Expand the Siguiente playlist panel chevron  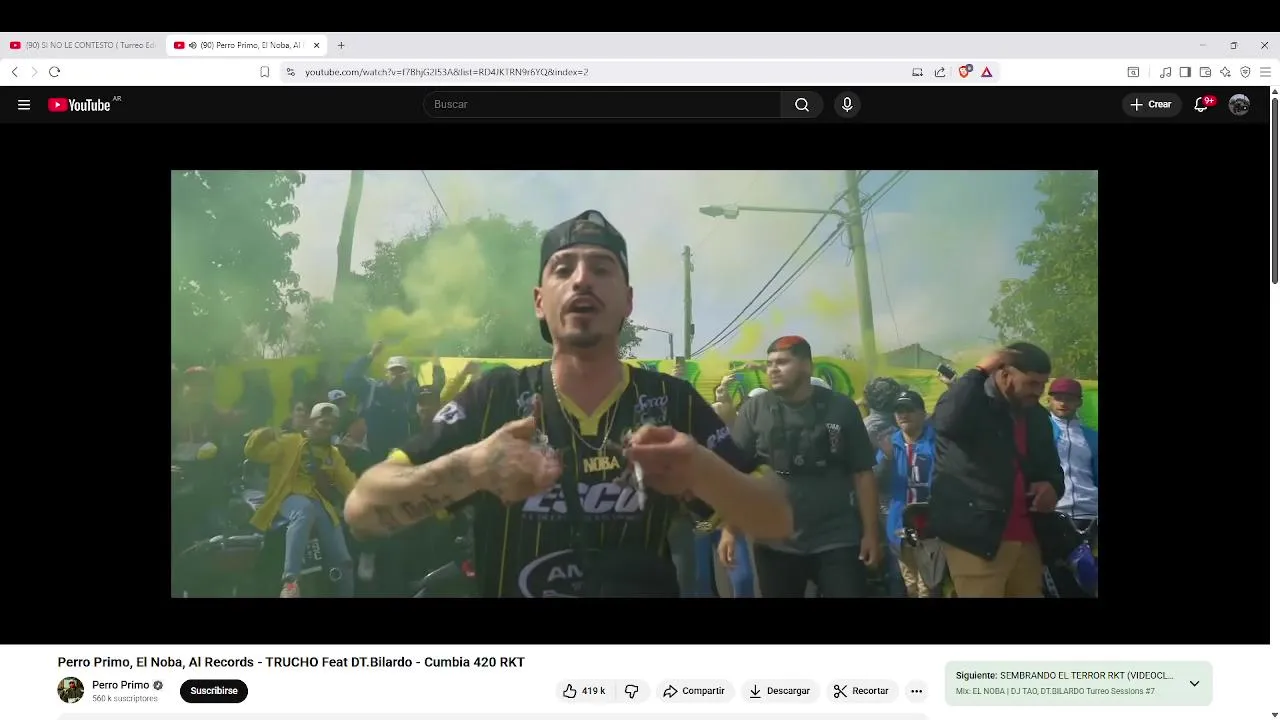(x=1194, y=684)
